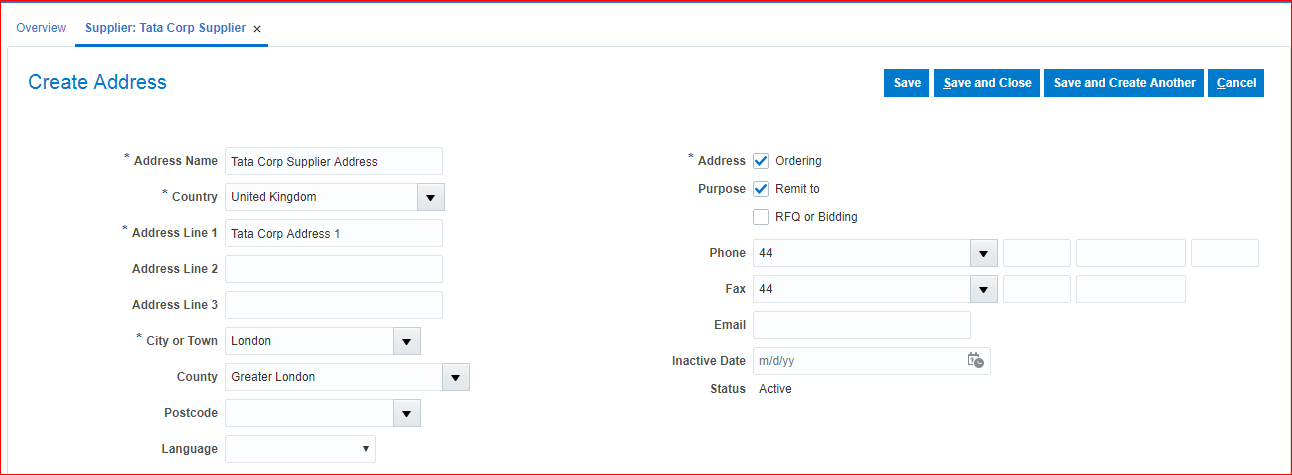
Task: Open the Language select box
Action: [300, 449]
